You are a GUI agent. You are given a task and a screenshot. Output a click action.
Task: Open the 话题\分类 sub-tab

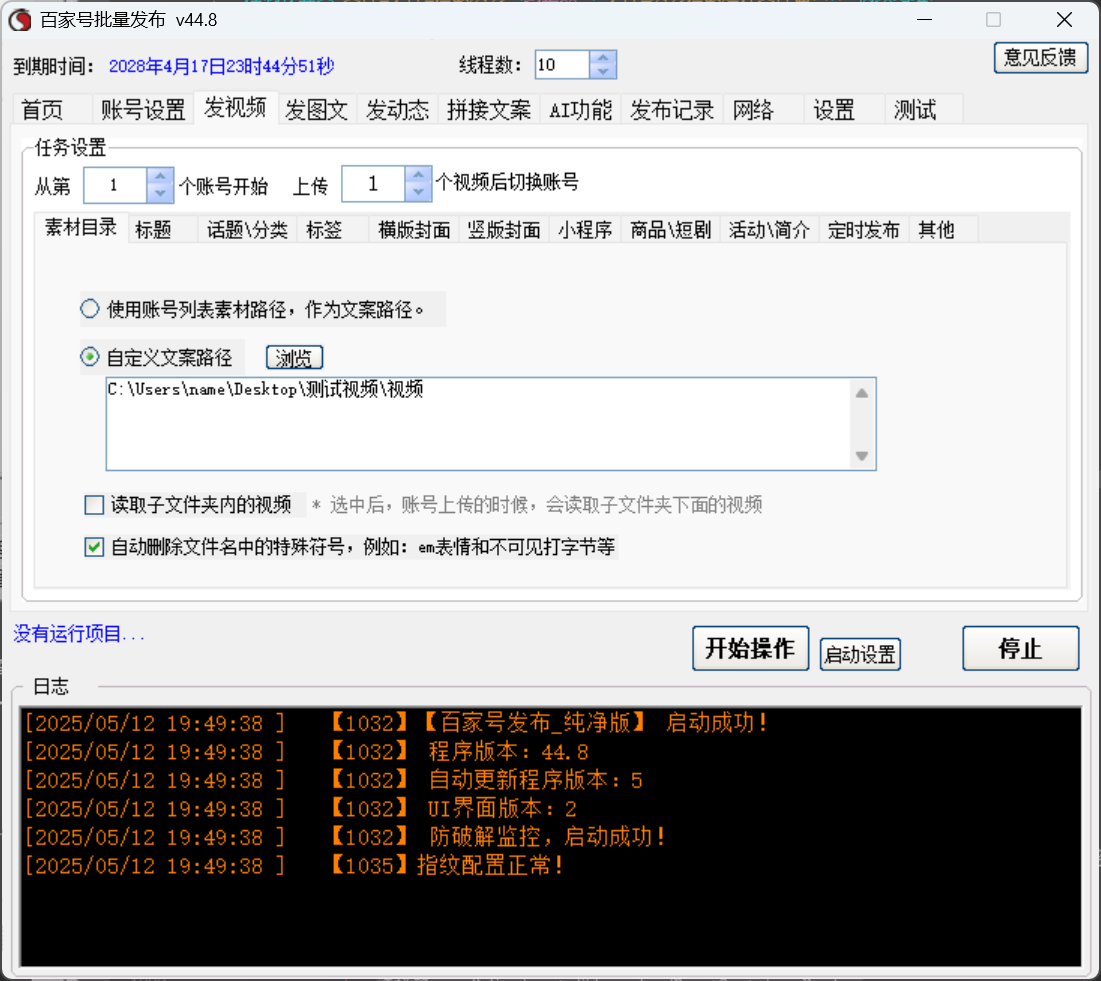(247, 230)
